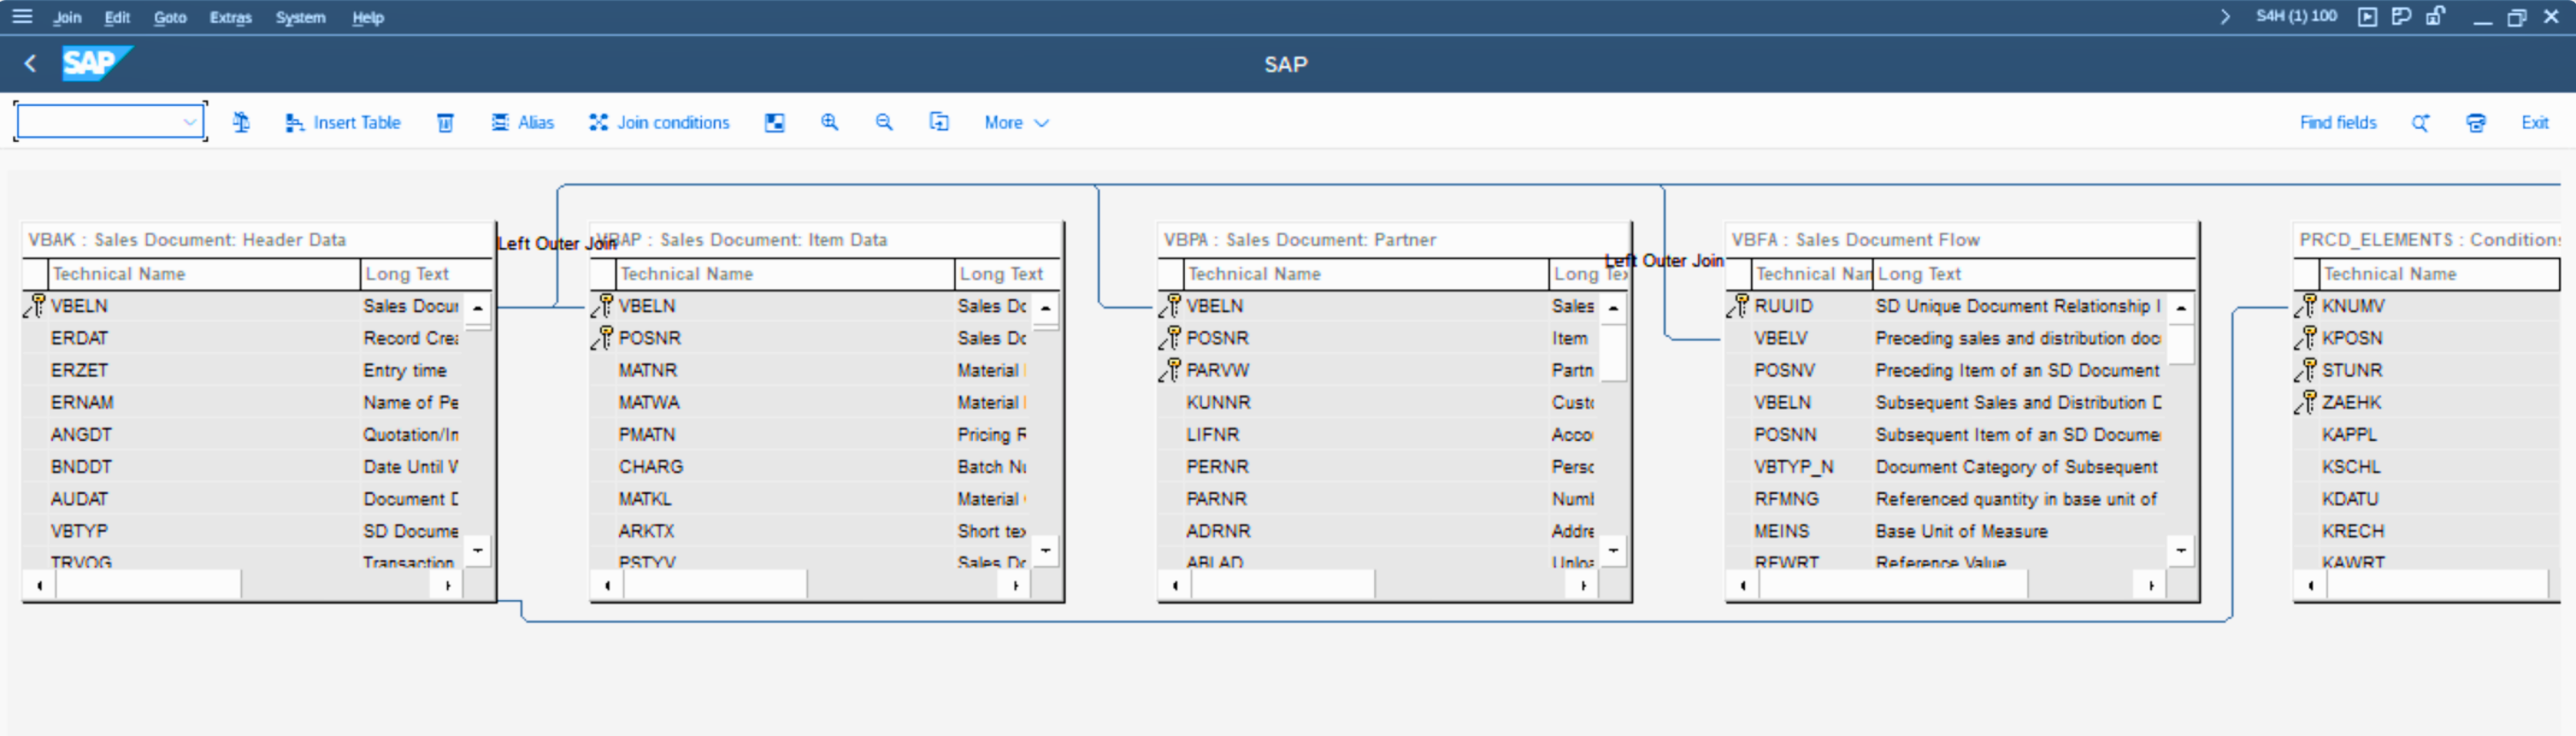Click the print icon beside Exit
This screenshot has width=2576, height=736.
pos(2475,122)
